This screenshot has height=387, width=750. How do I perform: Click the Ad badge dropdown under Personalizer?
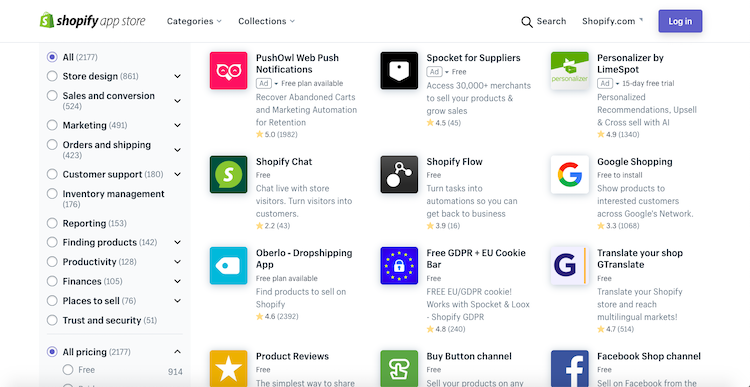[x=608, y=83]
